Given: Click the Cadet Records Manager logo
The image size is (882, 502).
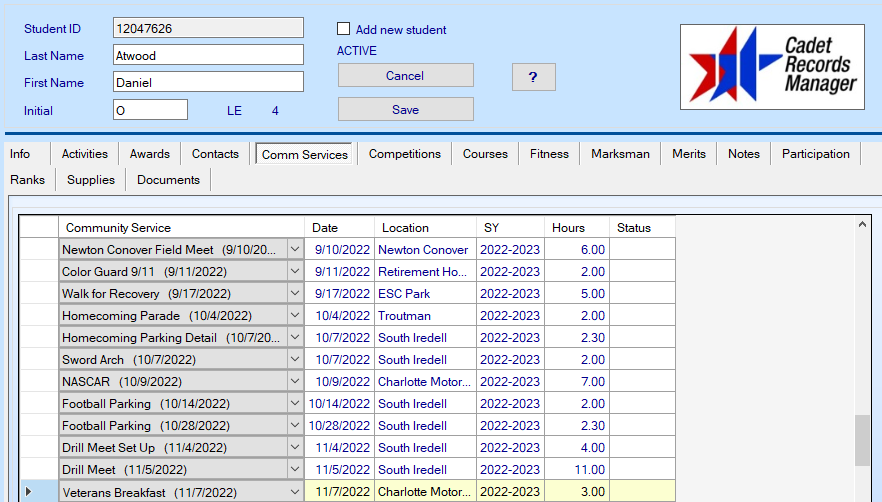Looking at the screenshot, I should [773, 67].
